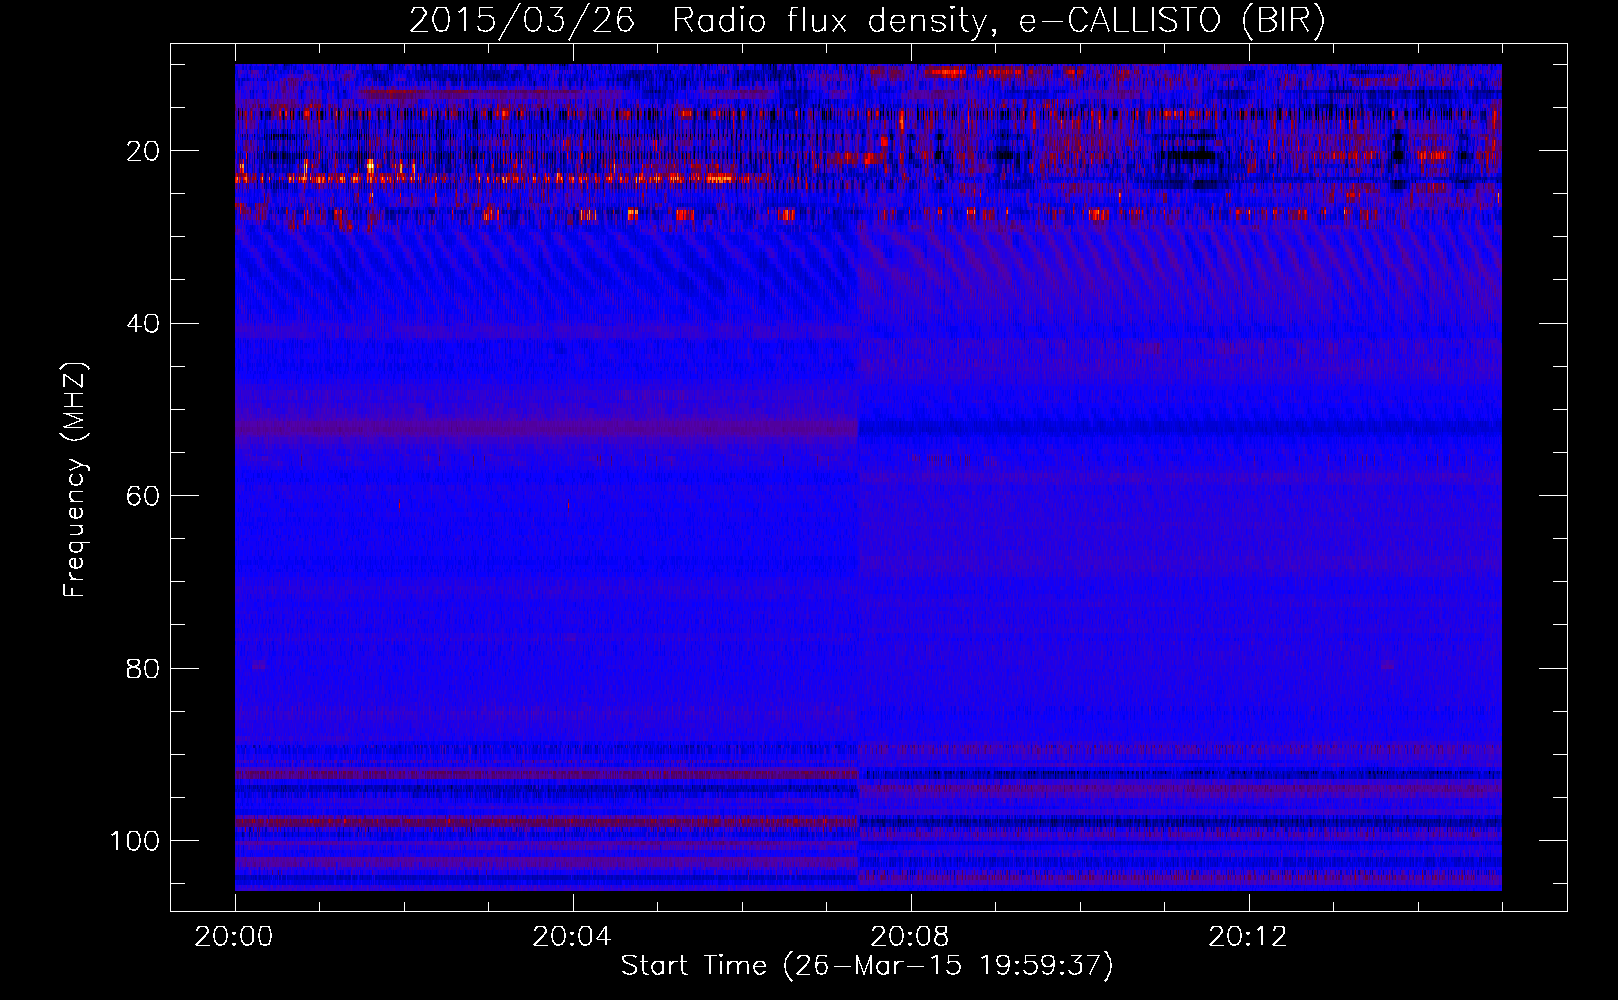Click the frequency label 80
Screen dimensions: 1618x1000
(144, 668)
